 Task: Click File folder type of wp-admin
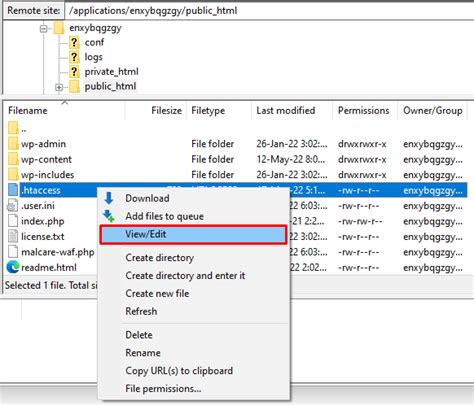pos(212,144)
